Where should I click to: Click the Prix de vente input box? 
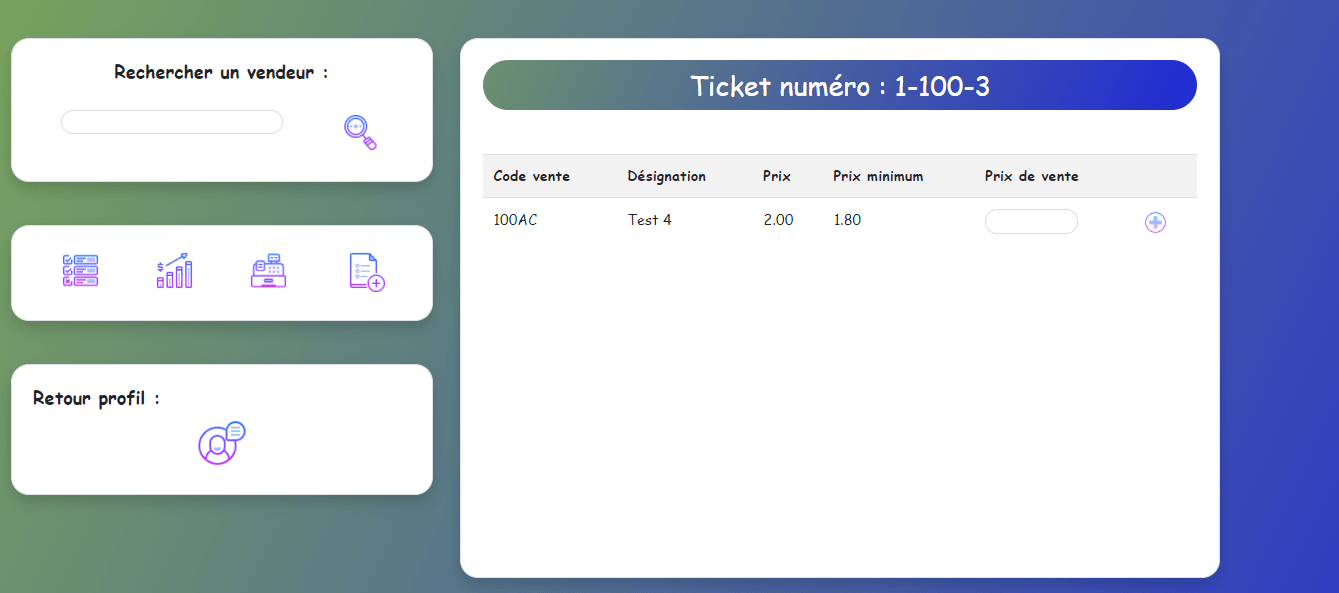pyautogui.click(x=1031, y=221)
